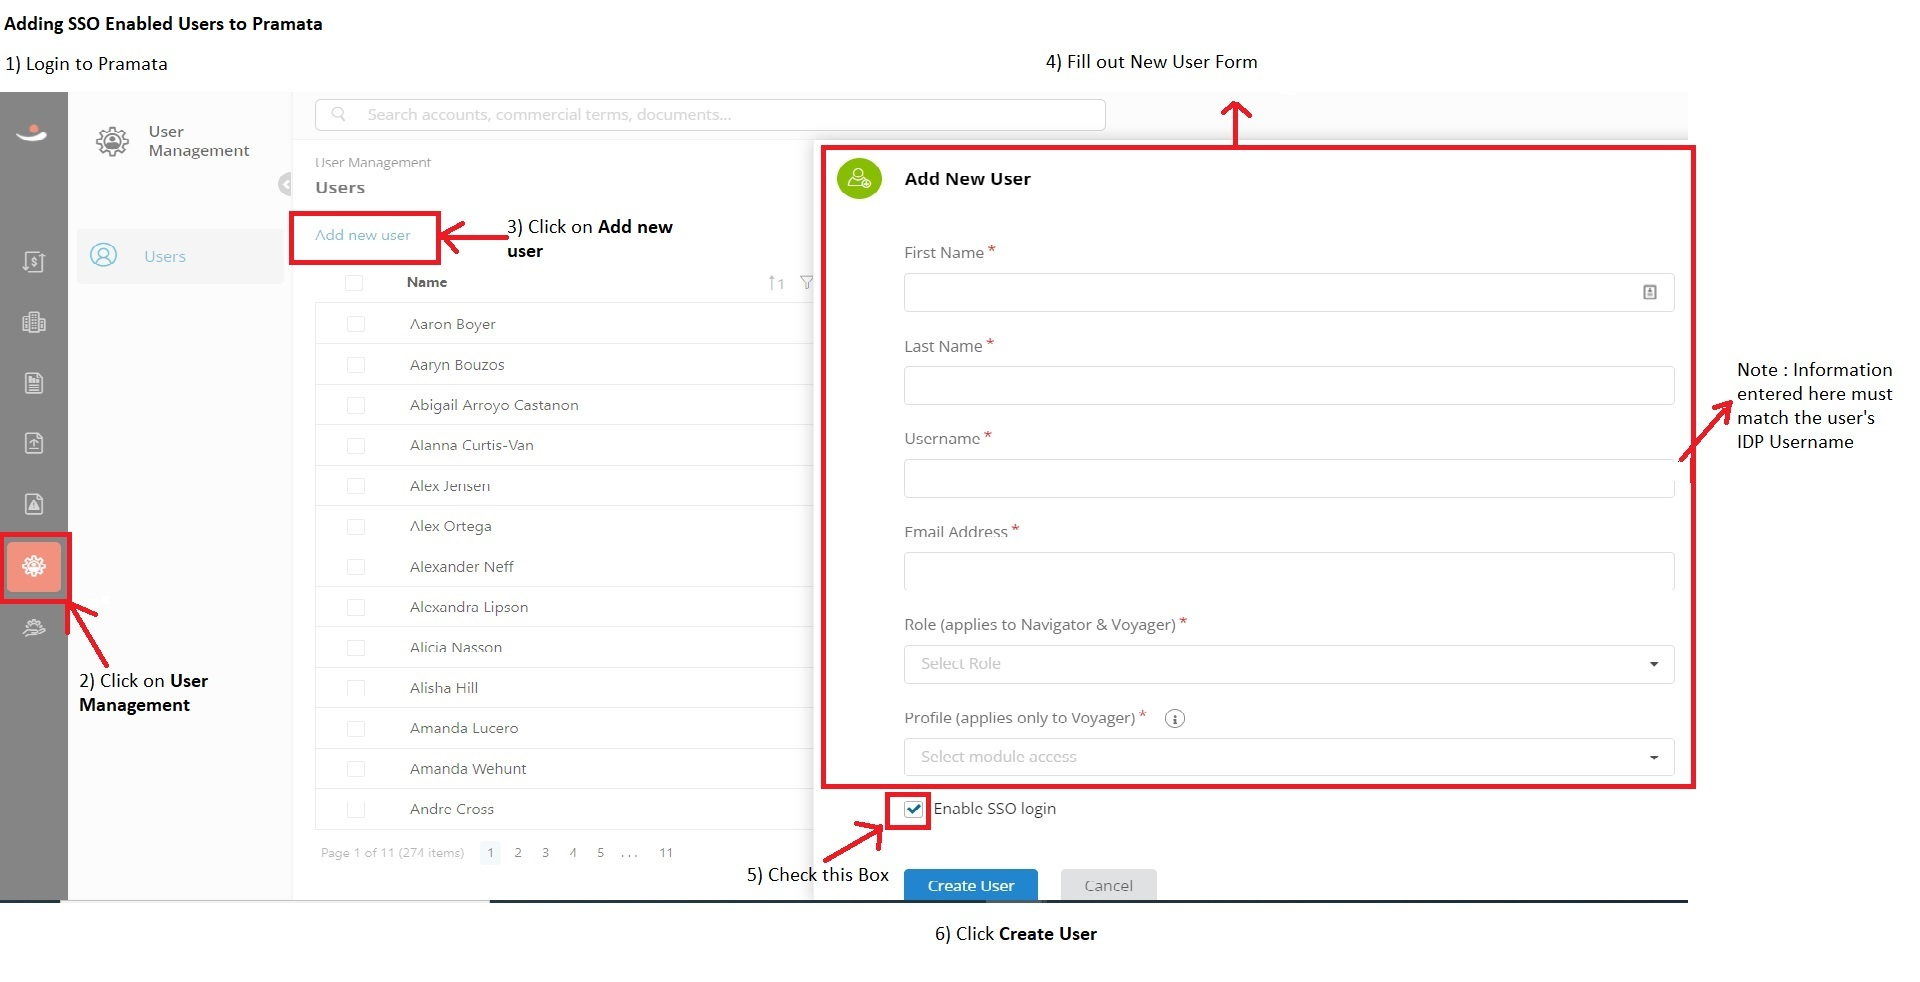Screen dimensions: 1920x982
Task: Open the Select module access dropdown
Action: click(x=1289, y=757)
